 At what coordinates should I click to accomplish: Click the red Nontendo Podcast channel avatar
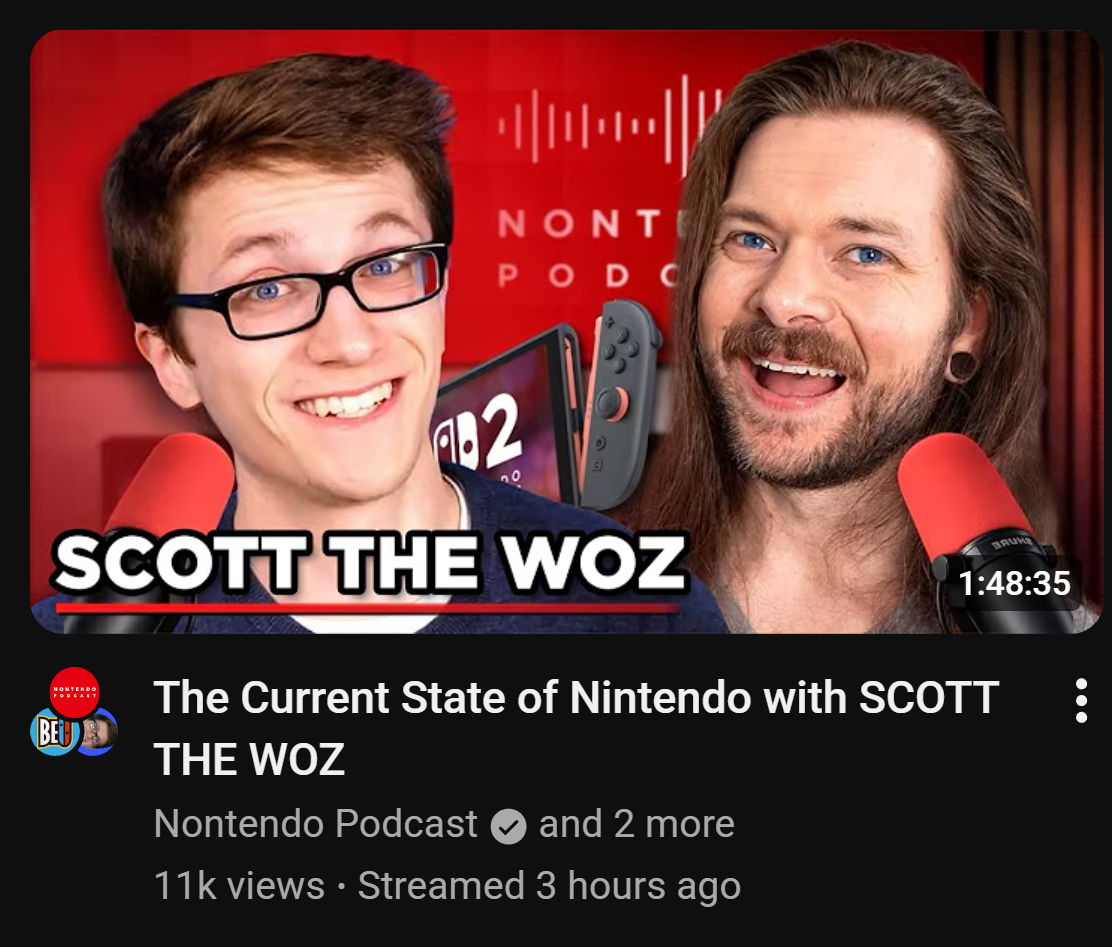tap(74, 692)
